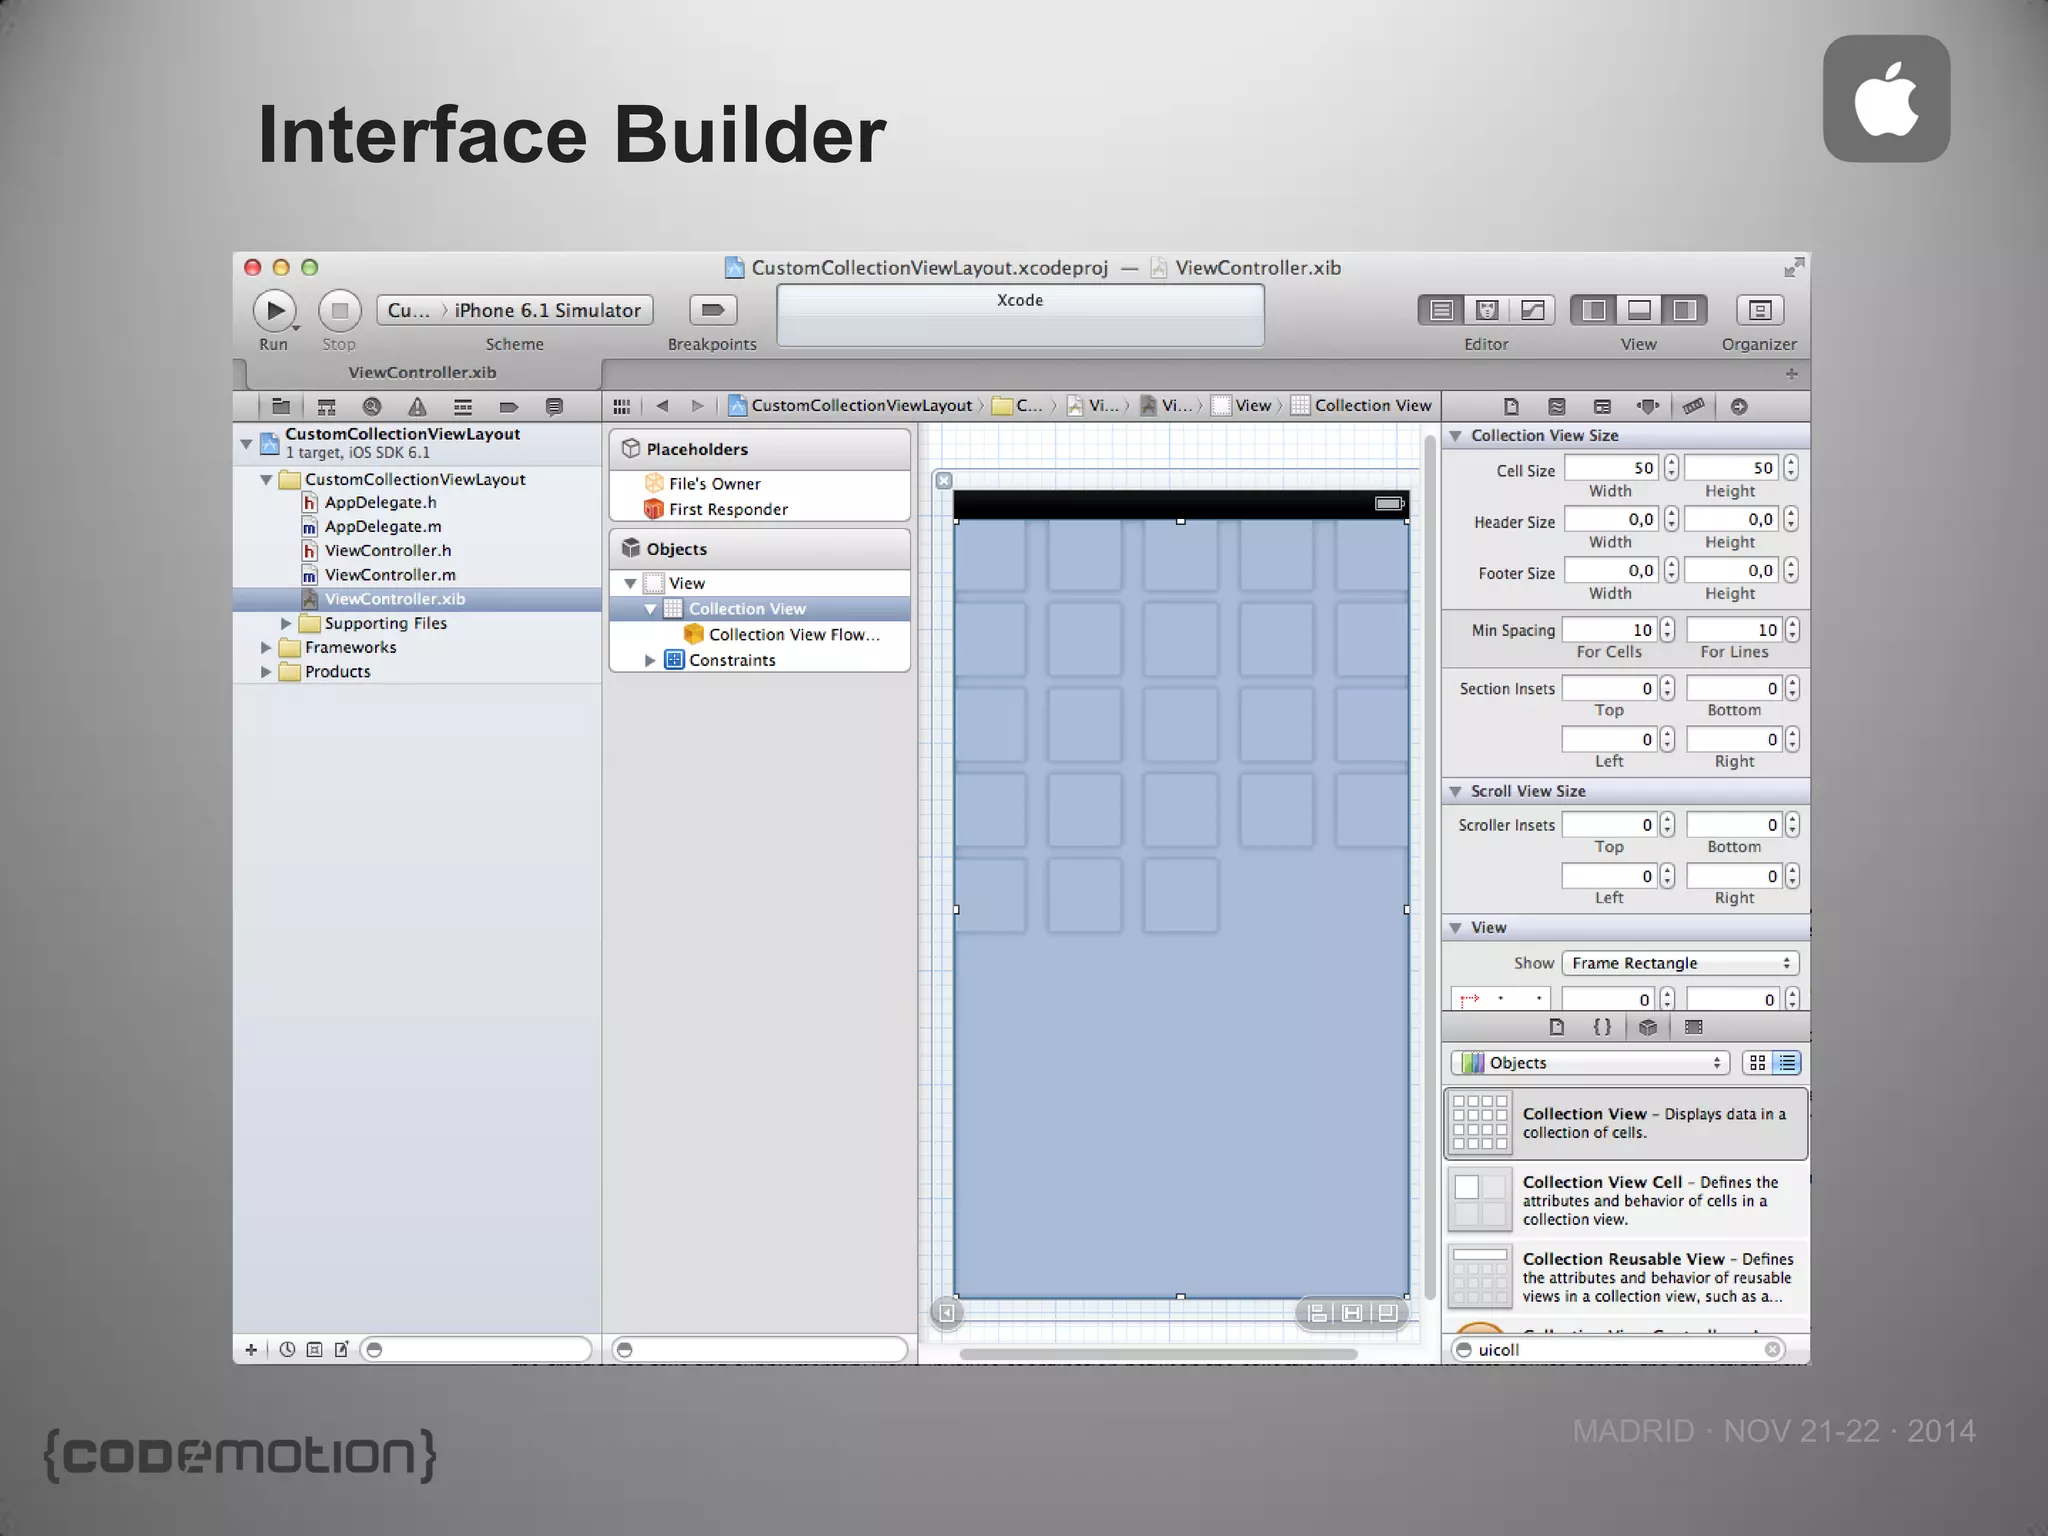Screen dimensions: 2048x1536
Task: Toggle the Navigator pane view button
Action: 1594,310
